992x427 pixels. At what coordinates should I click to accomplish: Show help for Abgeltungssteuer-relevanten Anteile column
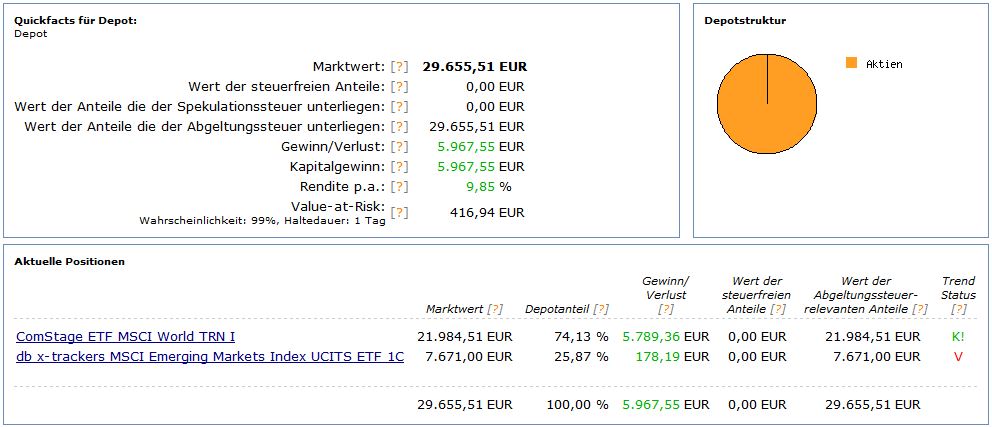tap(920, 310)
